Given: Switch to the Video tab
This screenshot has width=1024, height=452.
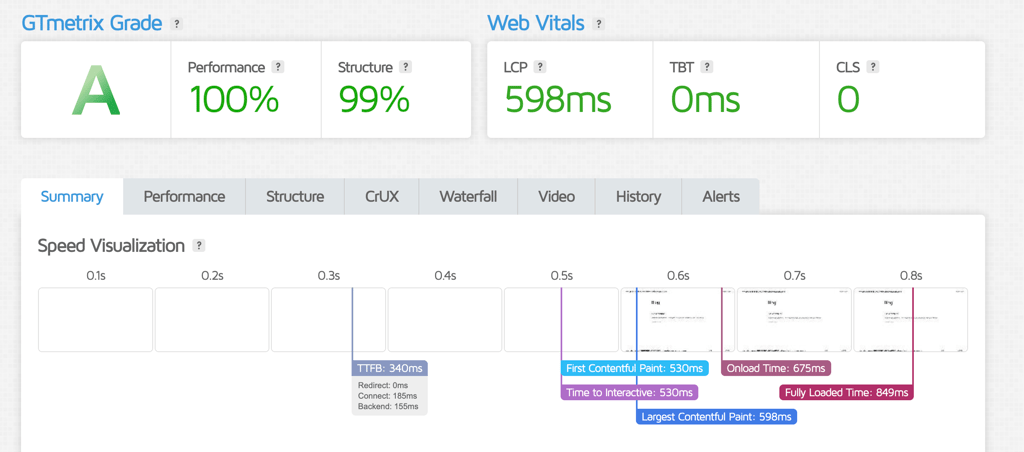Looking at the screenshot, I should [x=556, y=197].
